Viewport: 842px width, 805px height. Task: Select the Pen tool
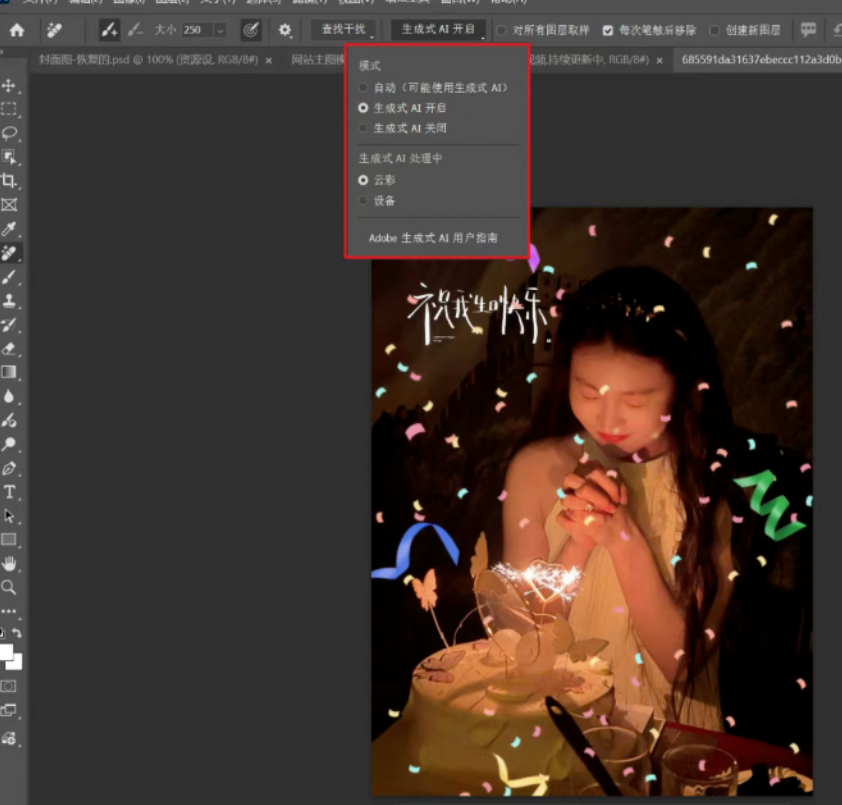coord(9,468)
